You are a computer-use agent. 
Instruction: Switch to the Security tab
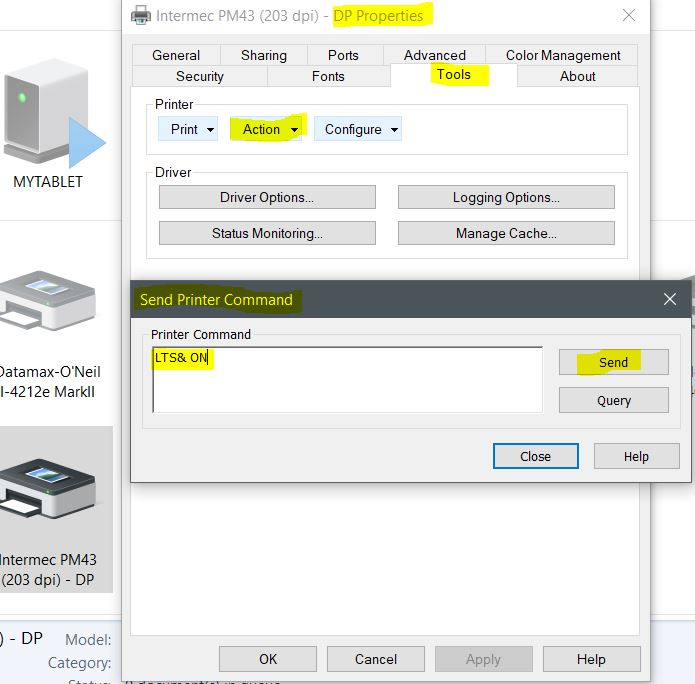tap(199, 76)
